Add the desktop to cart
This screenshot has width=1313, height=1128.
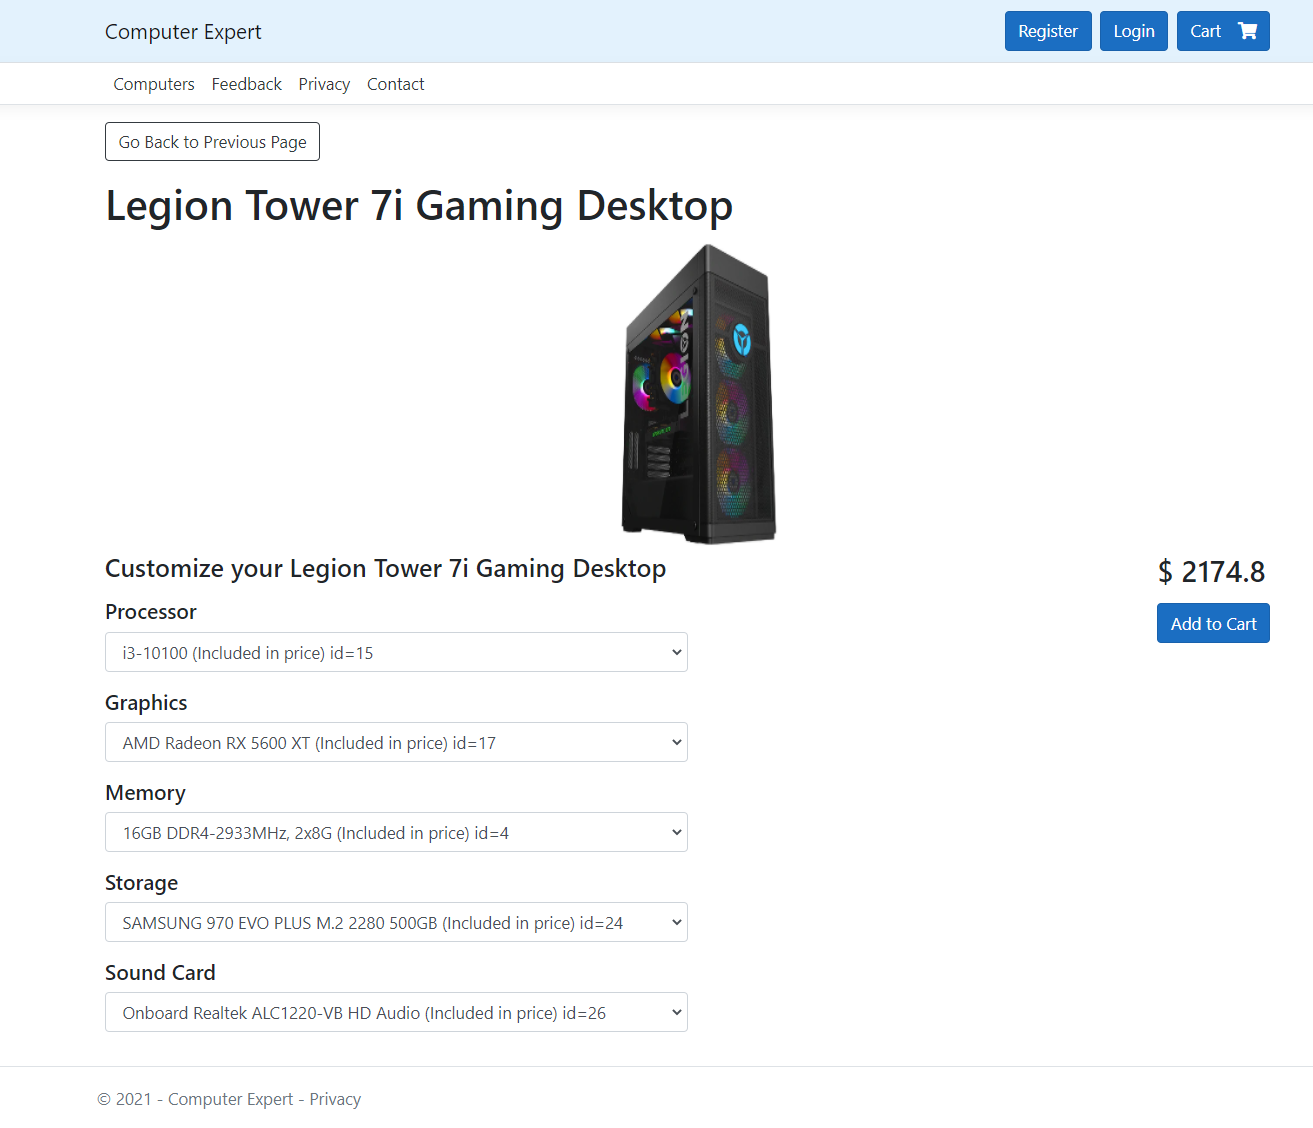click(1213, 623)
